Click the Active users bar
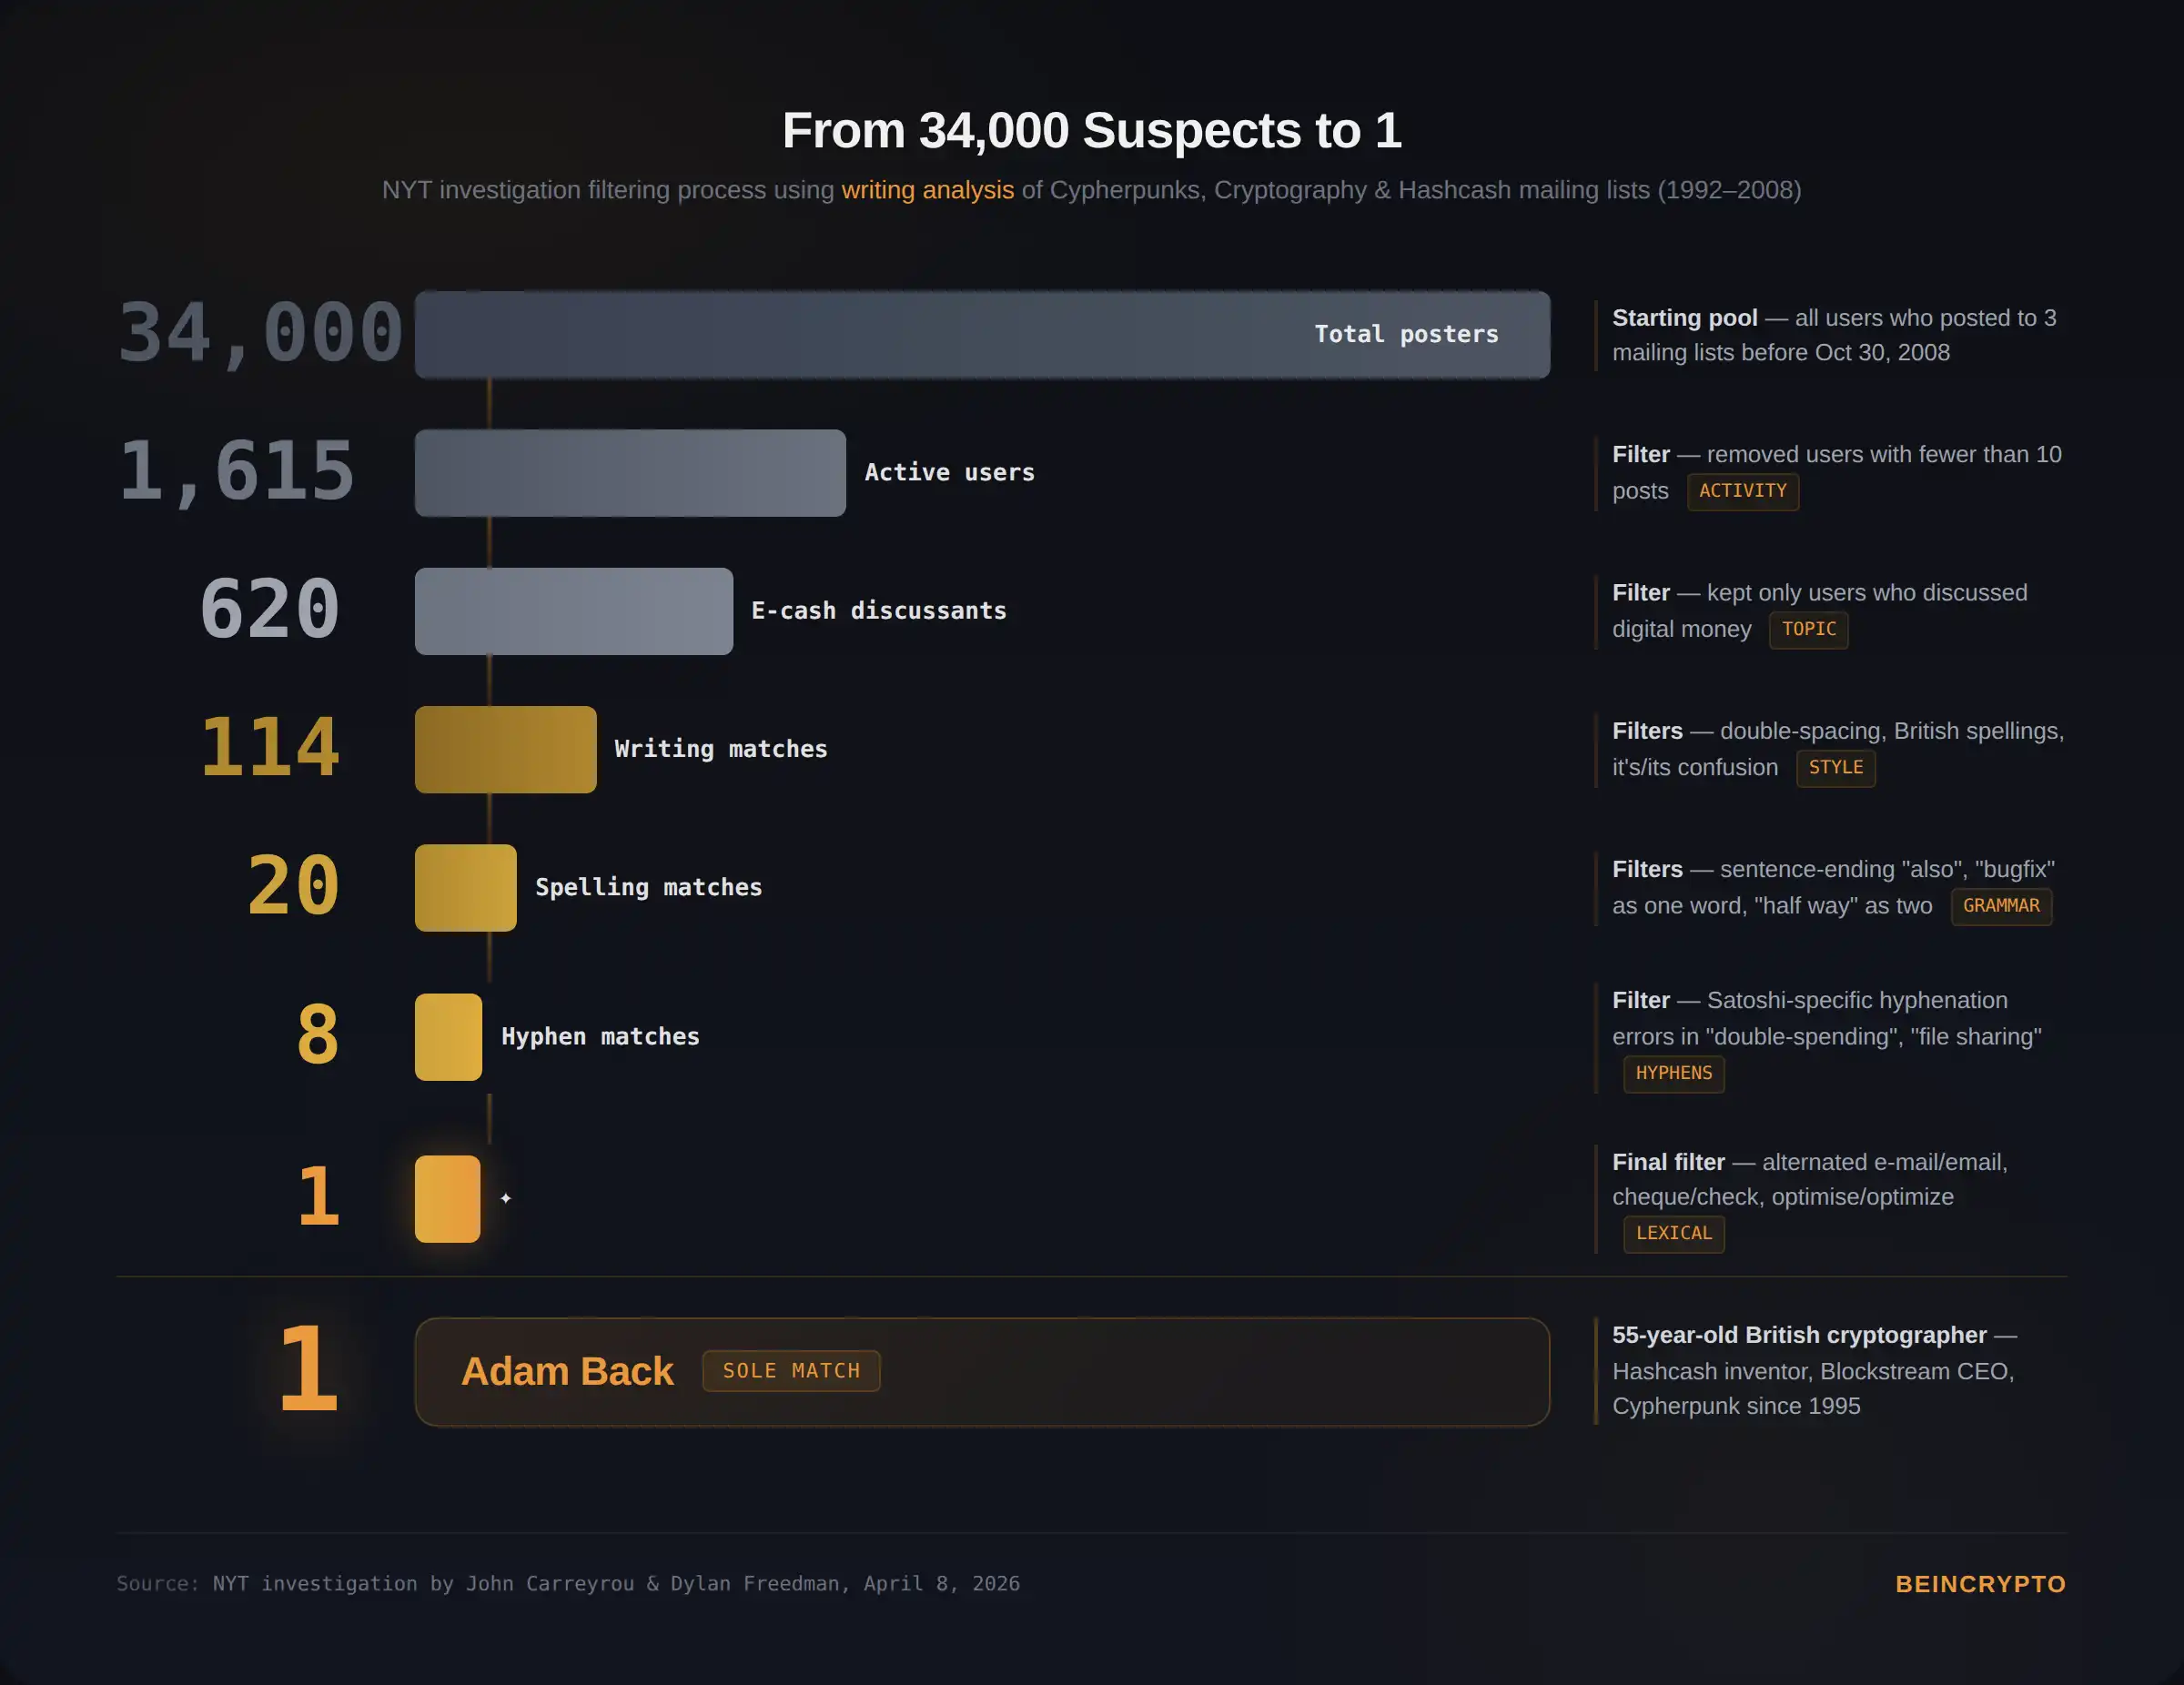This screenshot has width=2184, height=1685. [x=630, y=473]
